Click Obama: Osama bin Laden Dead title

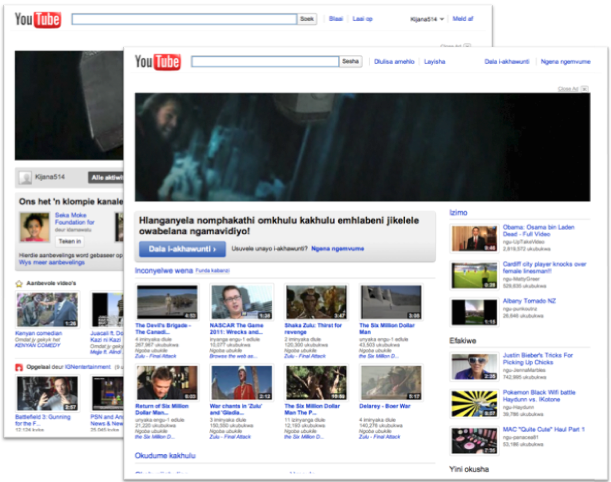click(538, 231)
